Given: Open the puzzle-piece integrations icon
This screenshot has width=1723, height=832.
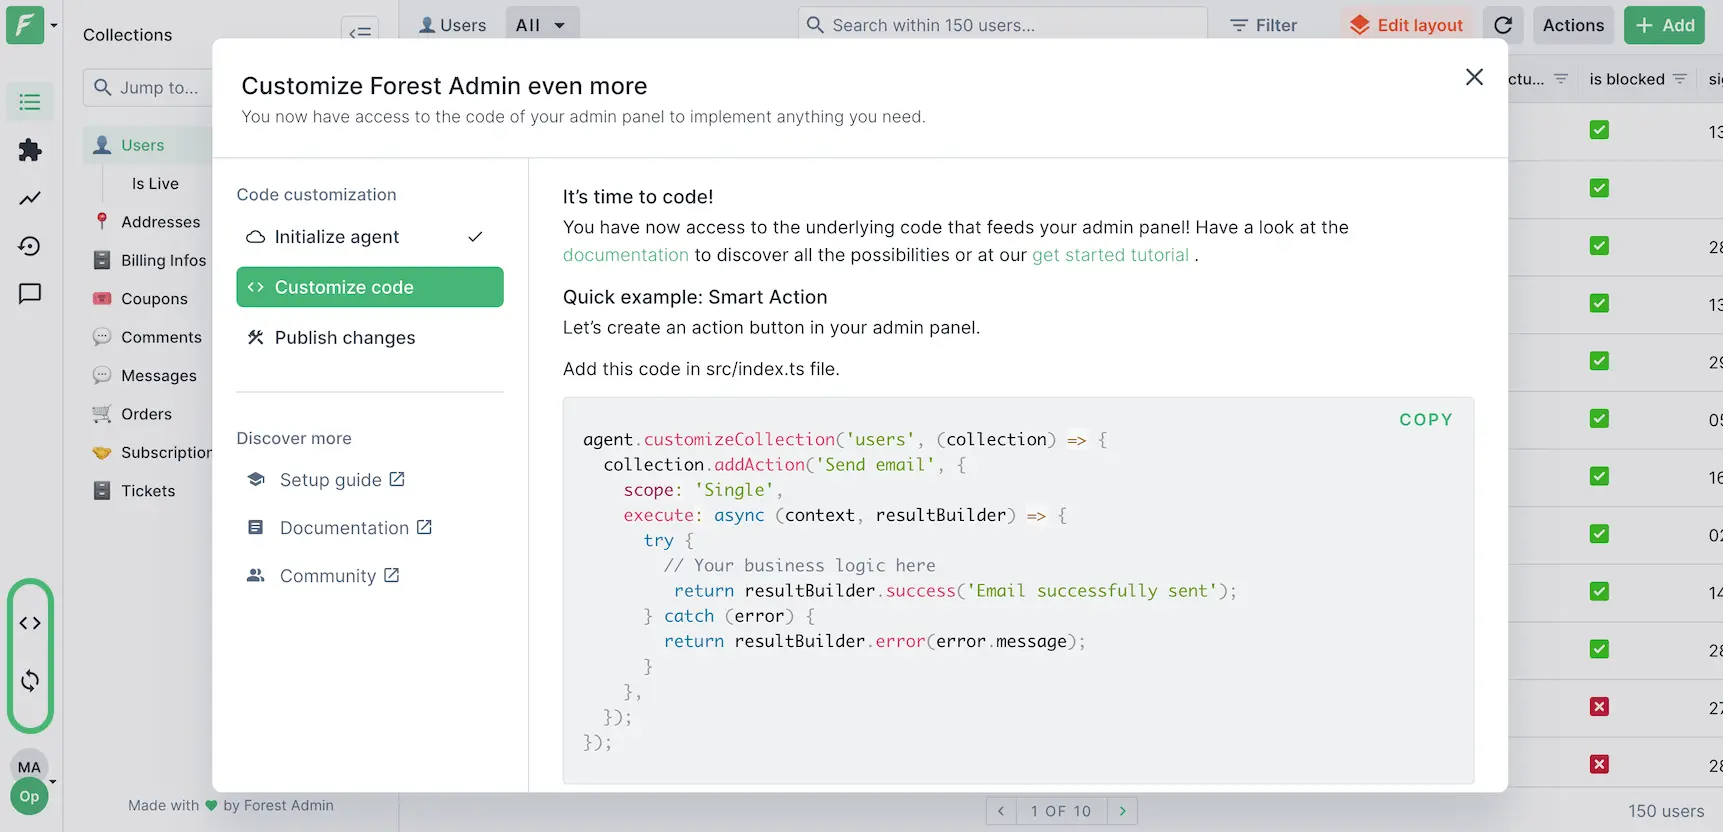Looking at the screenshot, I should pyautogui.click(x=30, y=150).
